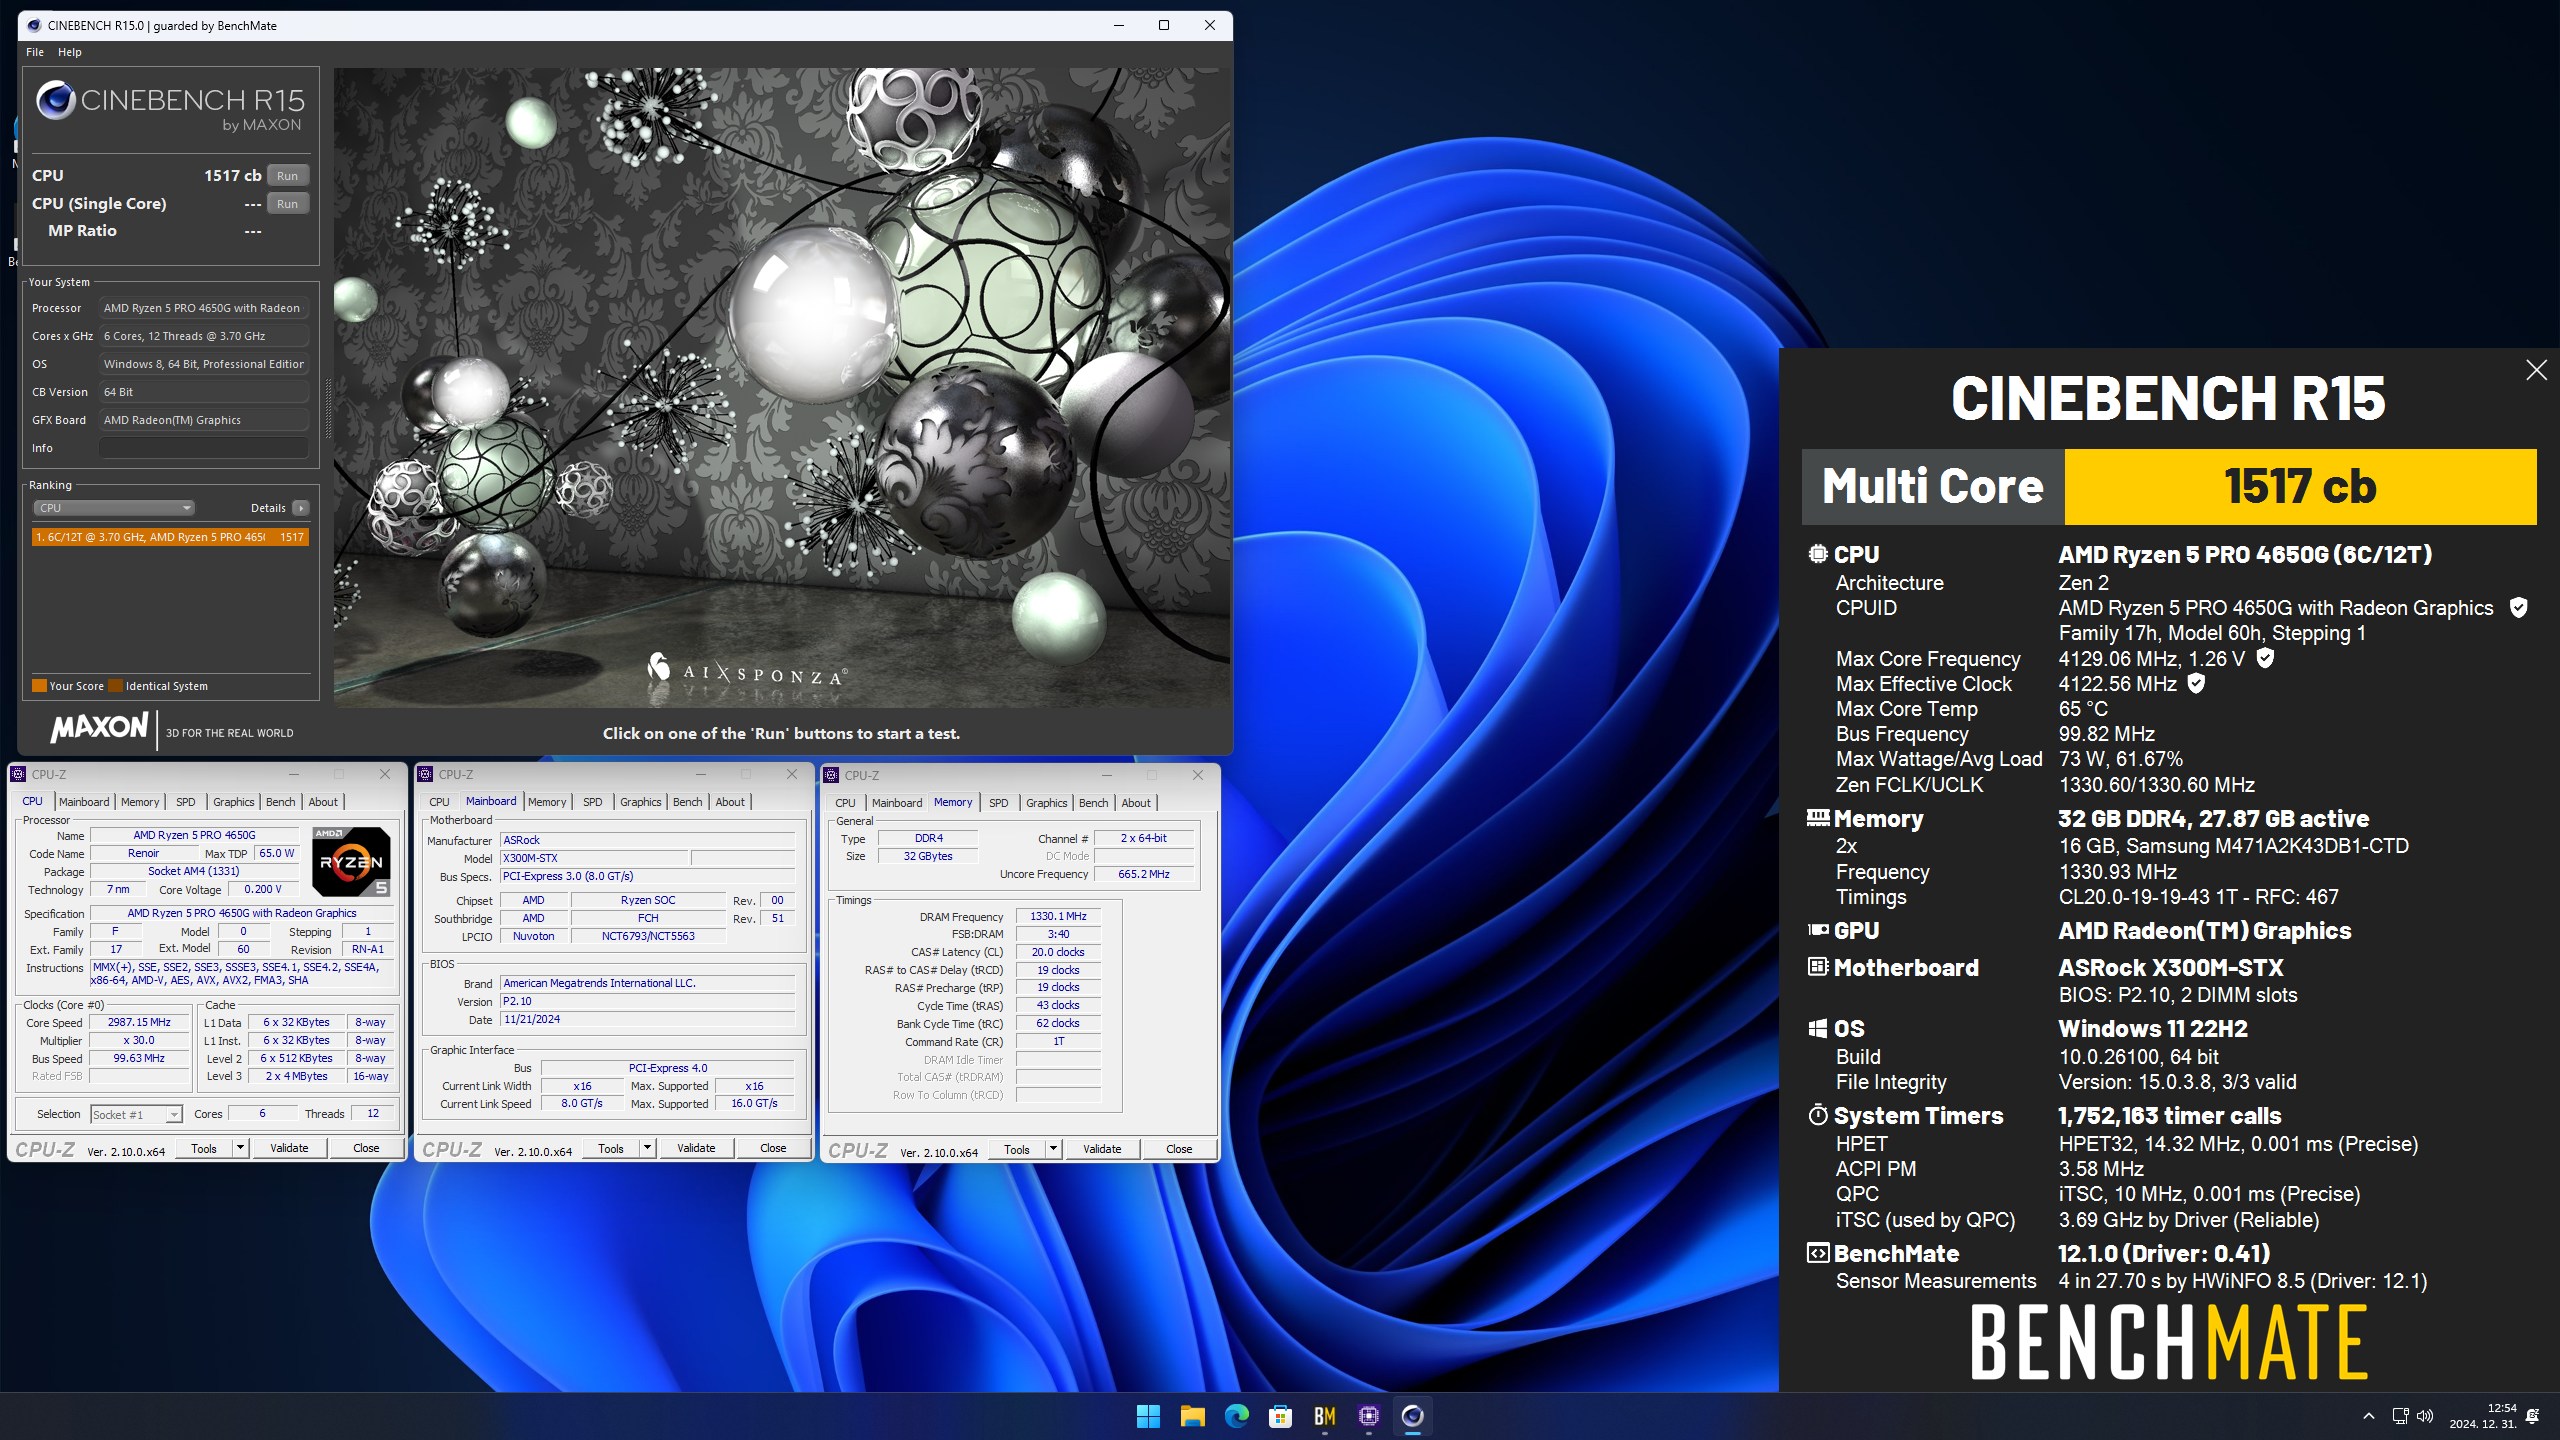Viewport: 2560px width, 1440px height.
Task: Click the CPU chip icon in BenchMate panel
Action: (x=1818, y=554)
